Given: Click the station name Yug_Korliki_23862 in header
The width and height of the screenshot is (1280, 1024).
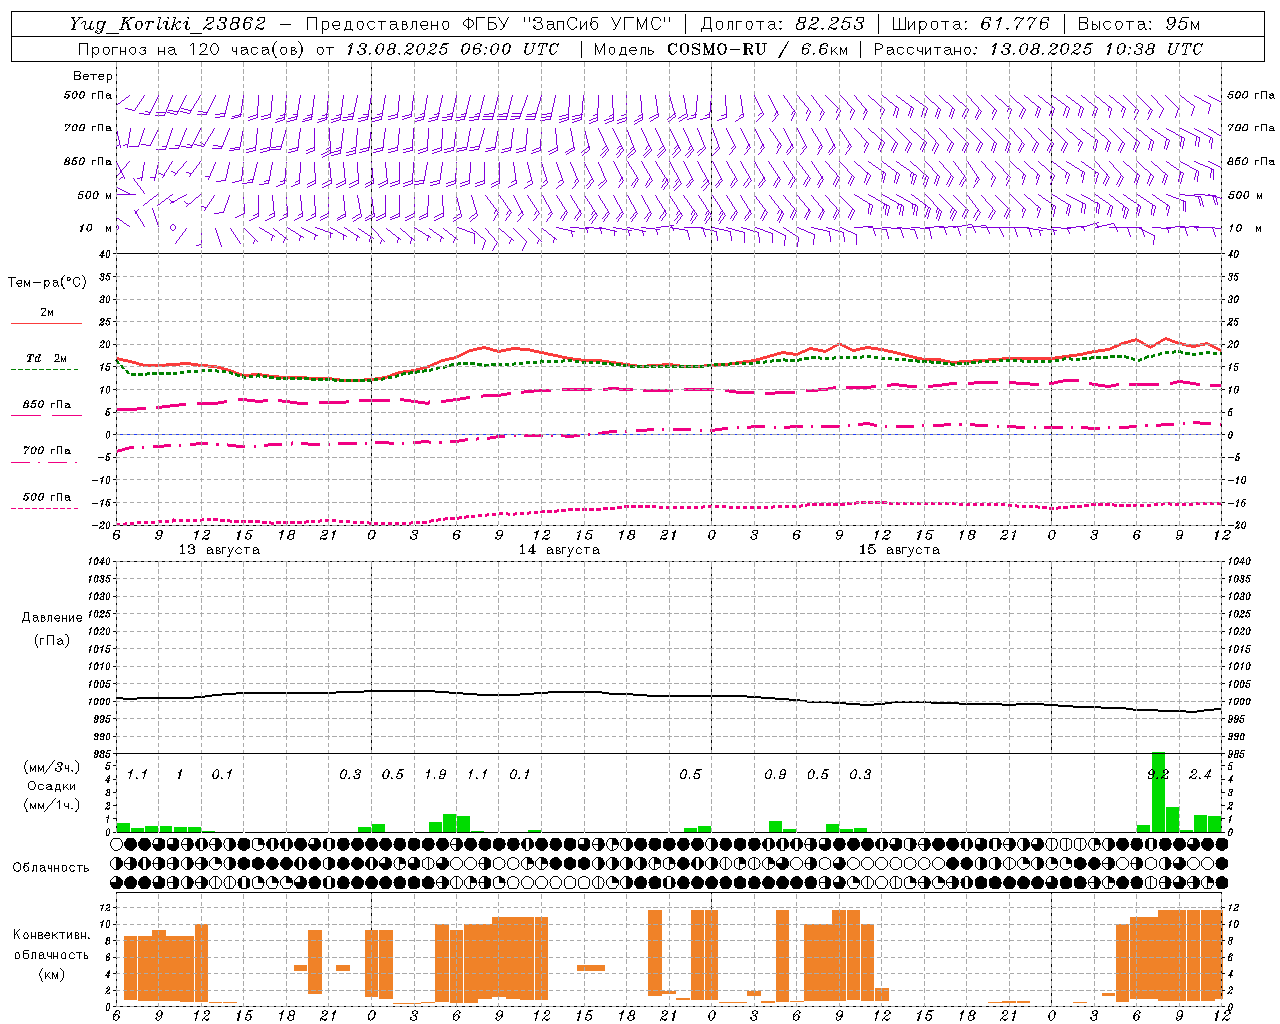Looking at the screenshot, I should click(167, 24).
